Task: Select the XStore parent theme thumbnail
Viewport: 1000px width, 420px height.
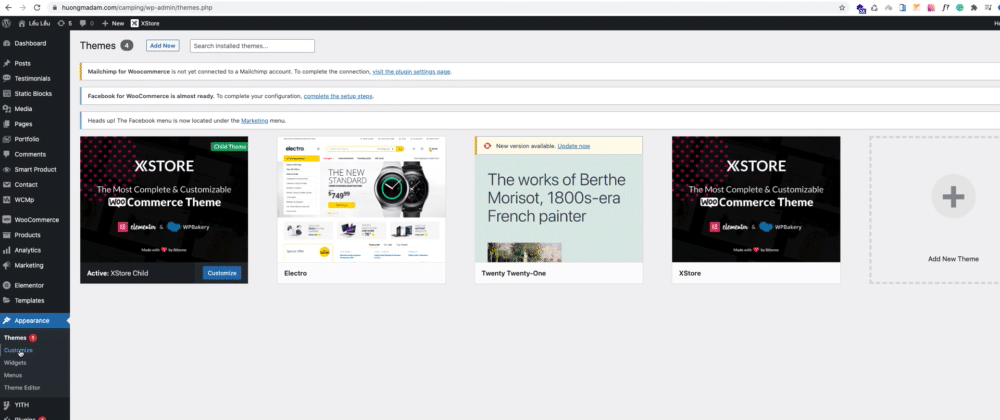Action: pyautogui.click(x=756, y=199)
